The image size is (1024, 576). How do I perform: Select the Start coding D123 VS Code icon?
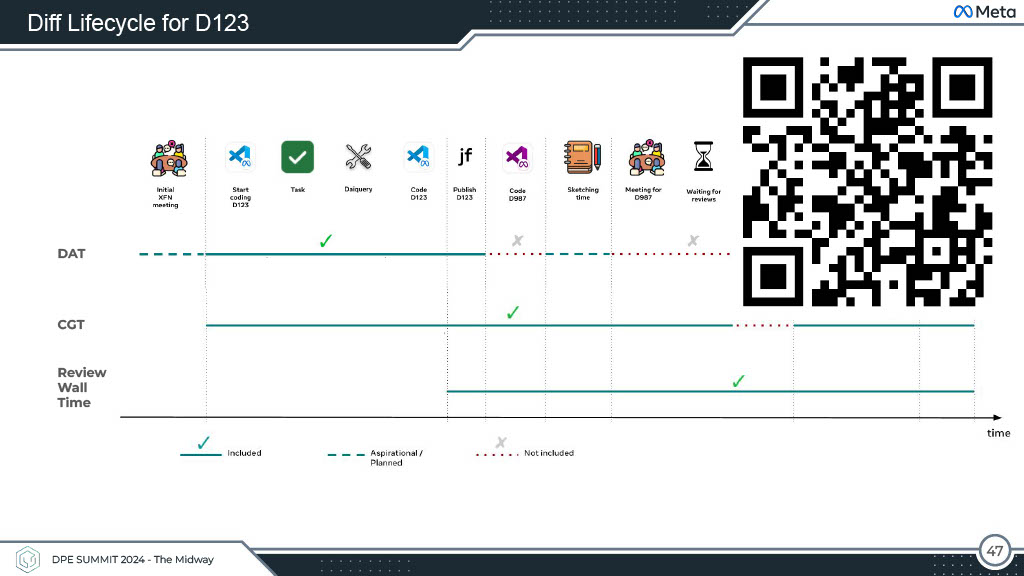240,157
